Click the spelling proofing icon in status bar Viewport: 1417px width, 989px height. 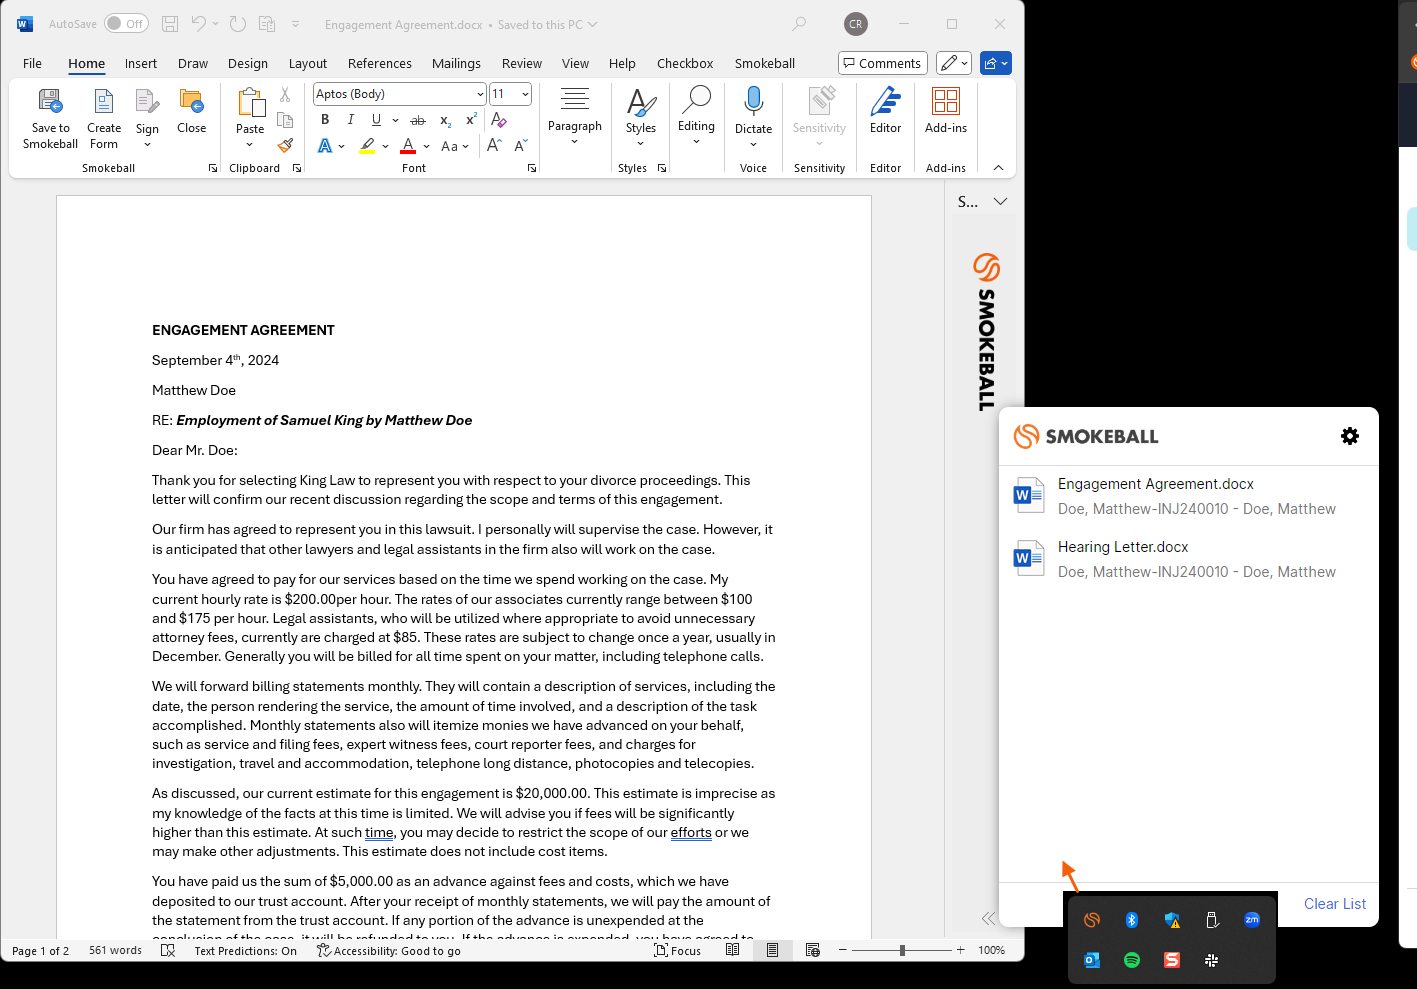[x=168, y=950]
